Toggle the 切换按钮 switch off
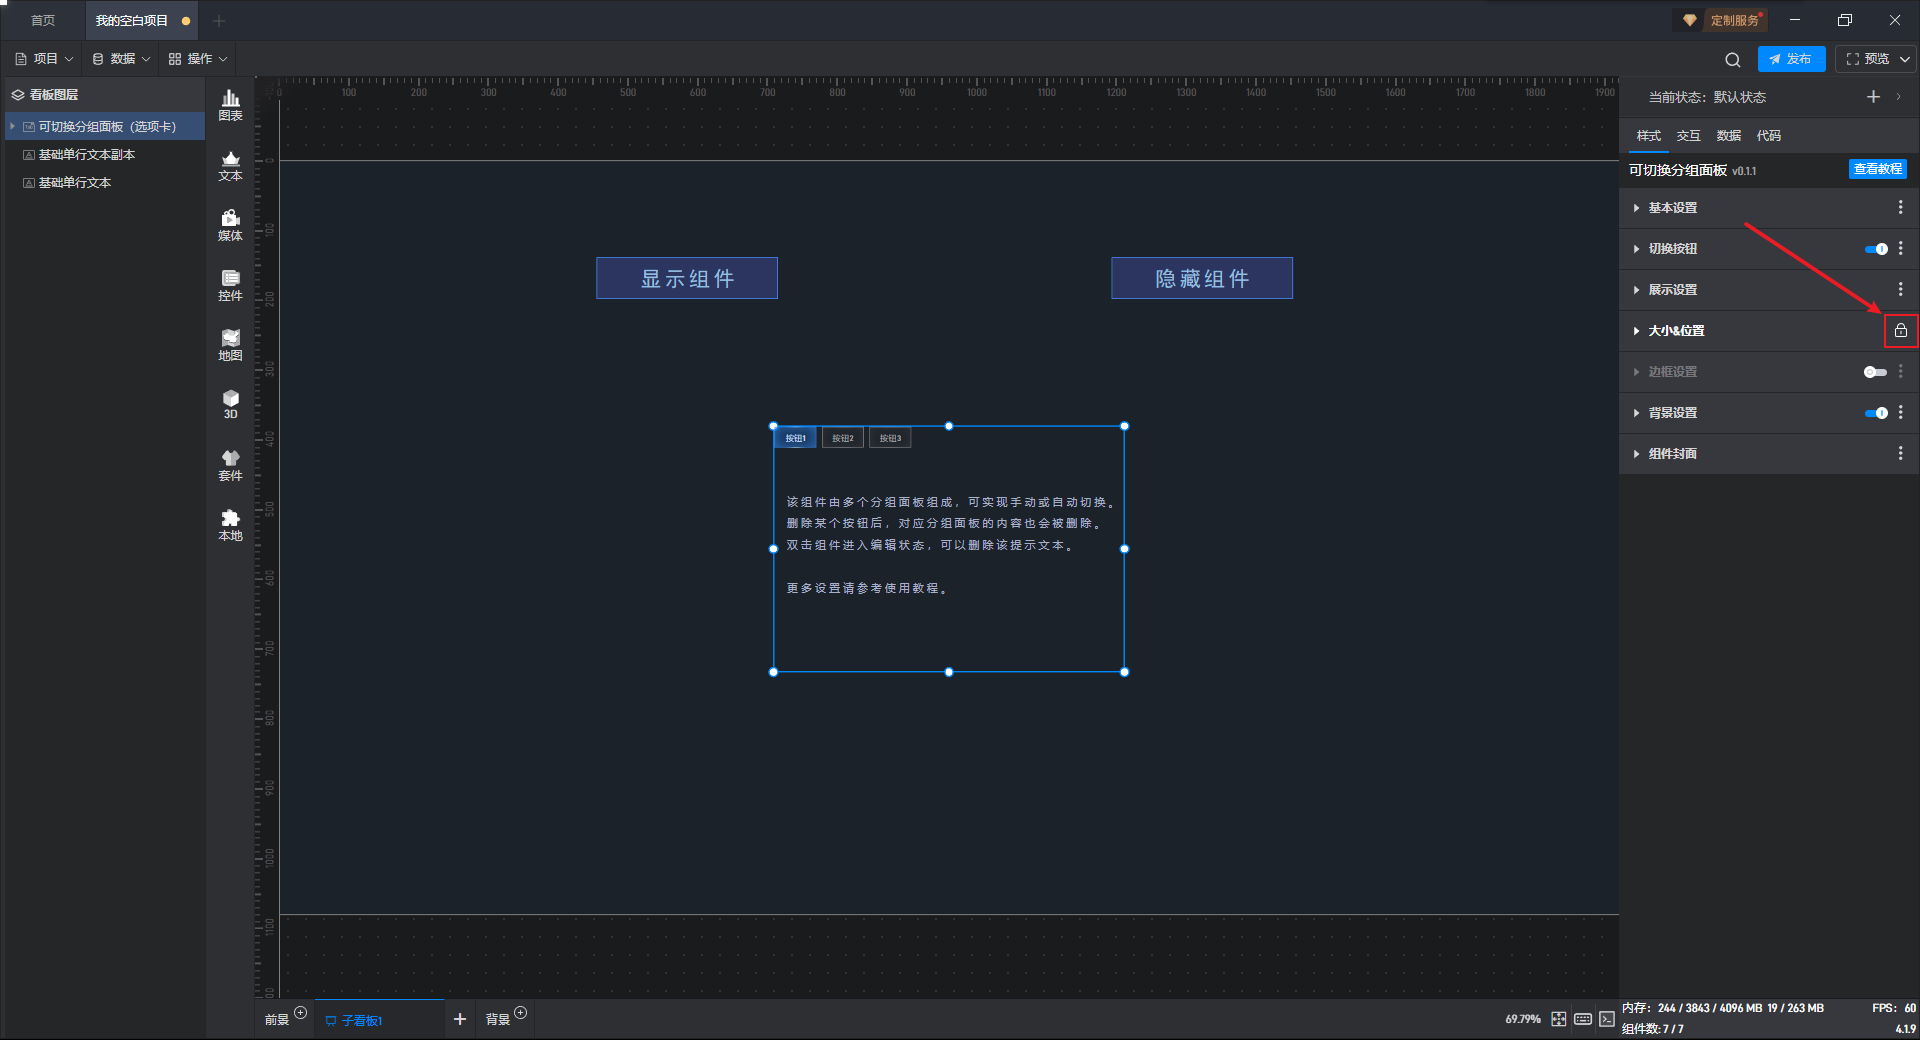This screenshot has height=1040, width=1920. click(x=1876, y=249)
